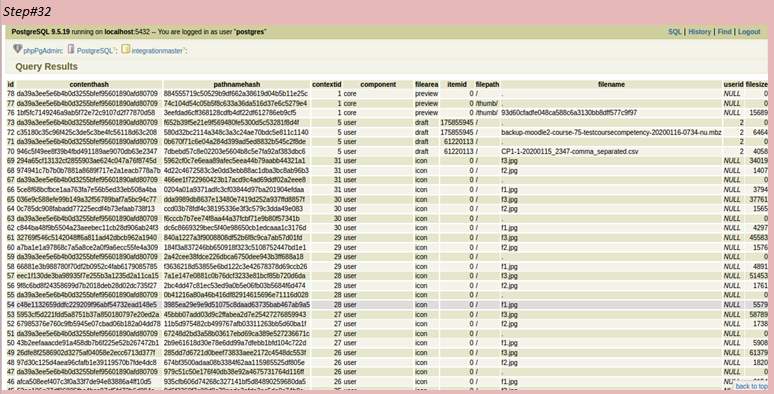774x394 pixels.
Task: Click id 46 row cell
Action: point(10,382)
